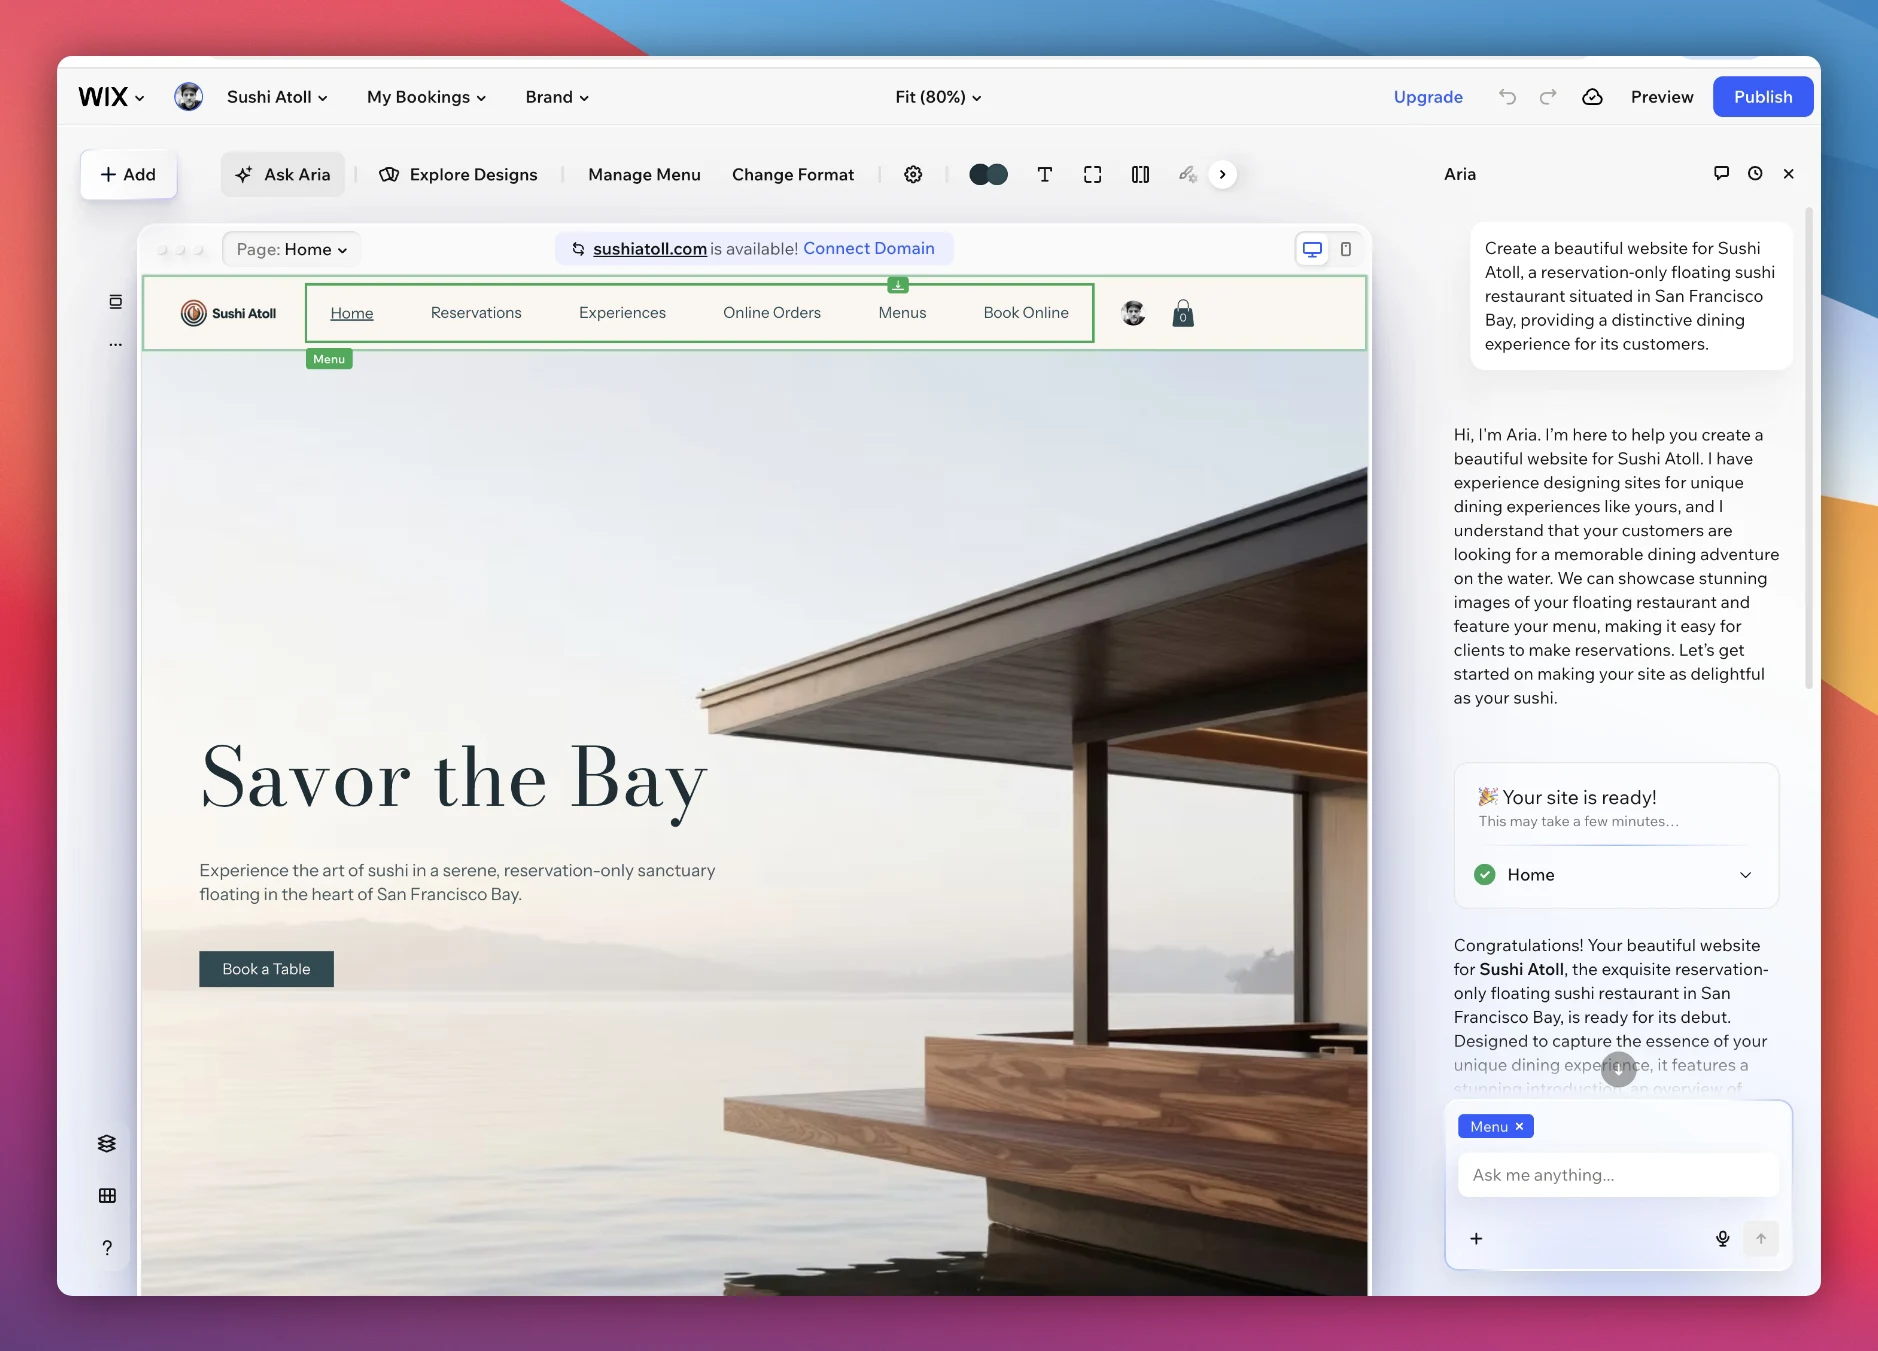
Task: Open the color theme swatch toggle
Action: coord(988,175)
